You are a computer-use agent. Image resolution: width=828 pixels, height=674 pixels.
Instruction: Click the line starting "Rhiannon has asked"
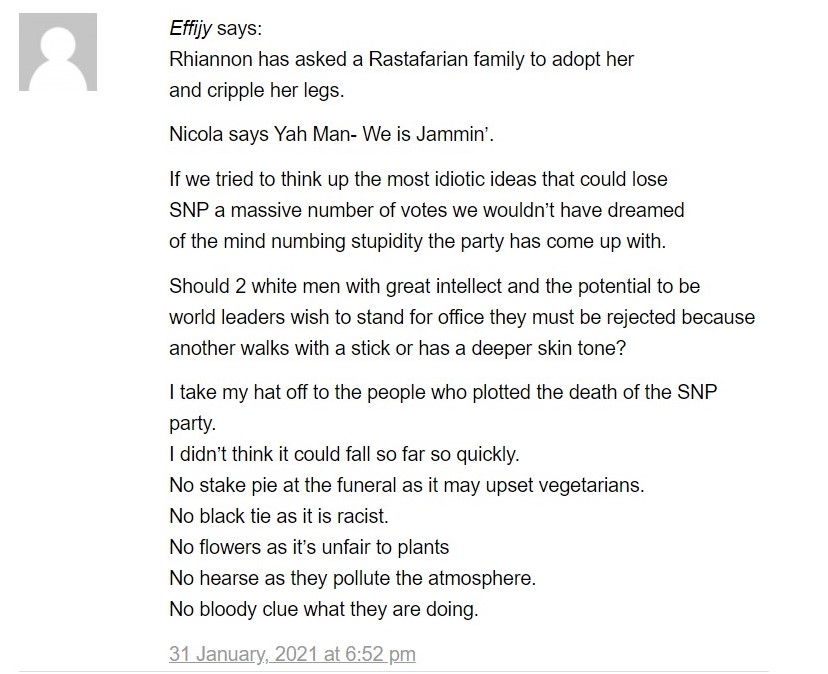click(x=401, y=59)
